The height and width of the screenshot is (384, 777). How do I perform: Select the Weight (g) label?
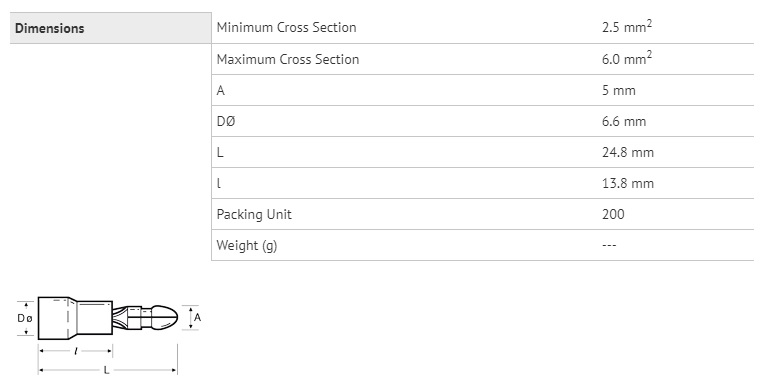[x=247, y=246]
